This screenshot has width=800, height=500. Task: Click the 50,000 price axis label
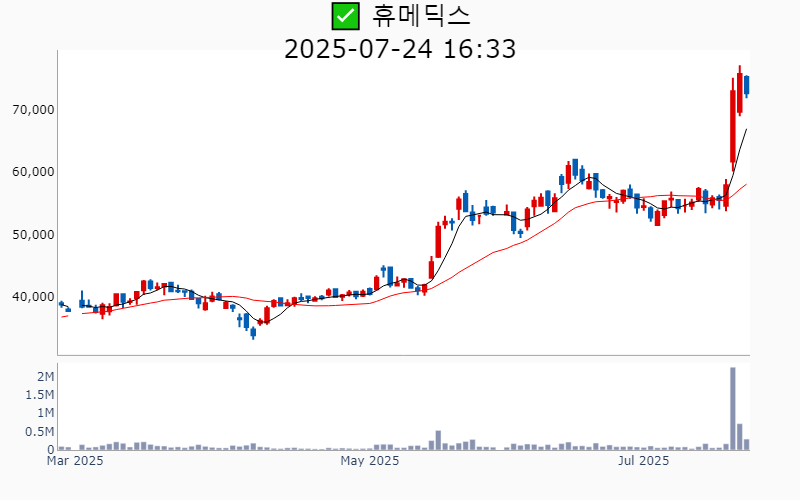click(x=33, y=235)
